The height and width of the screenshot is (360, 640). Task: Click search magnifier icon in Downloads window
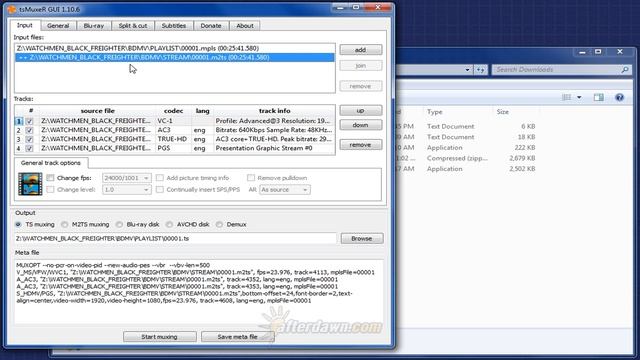point(624,70)
